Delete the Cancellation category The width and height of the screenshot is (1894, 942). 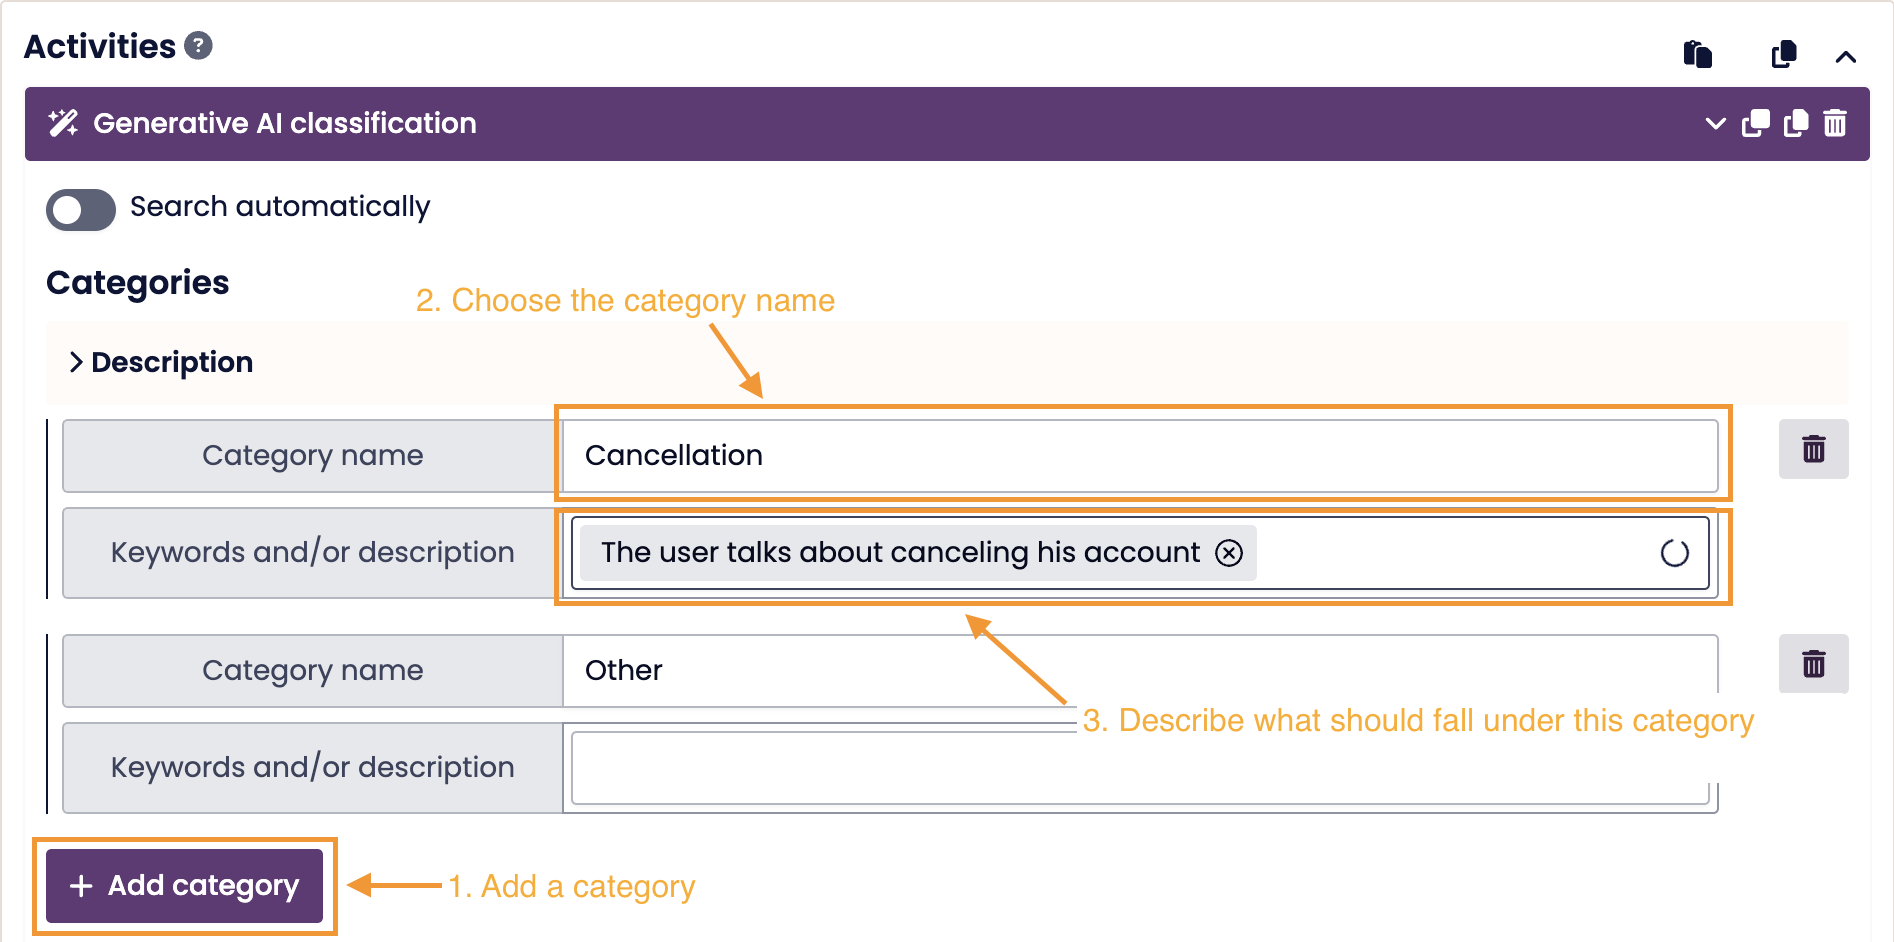1813,449
